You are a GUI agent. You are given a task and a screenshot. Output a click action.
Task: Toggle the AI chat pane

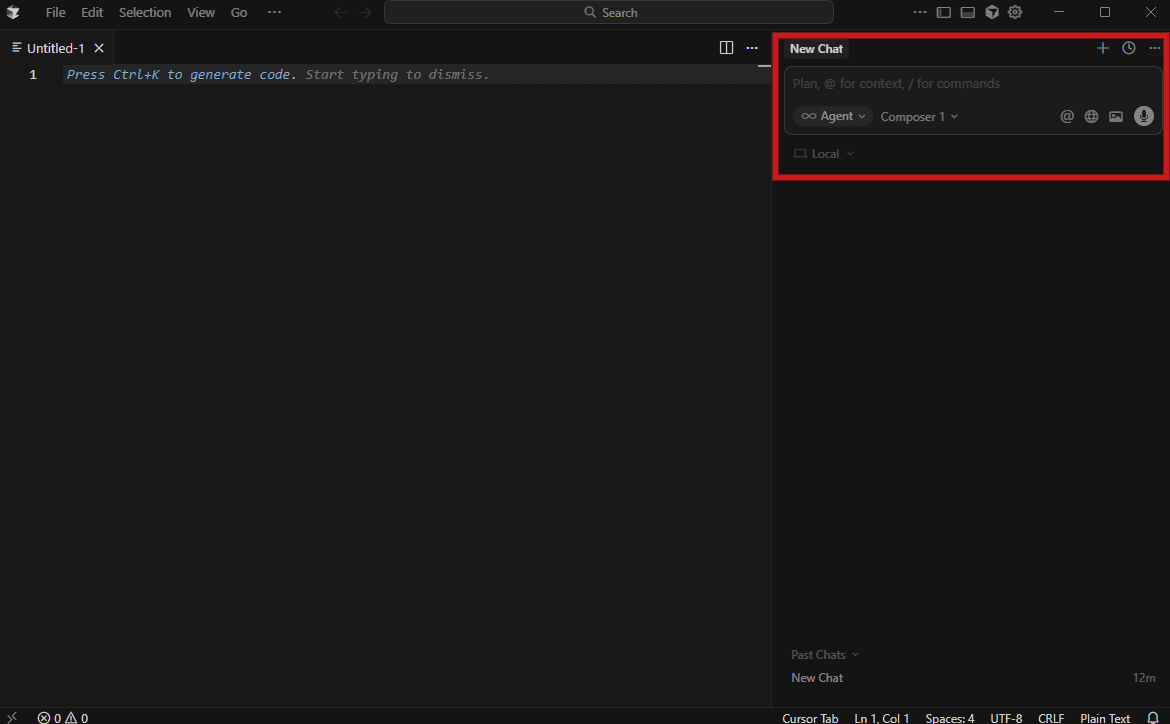[992, 12]
